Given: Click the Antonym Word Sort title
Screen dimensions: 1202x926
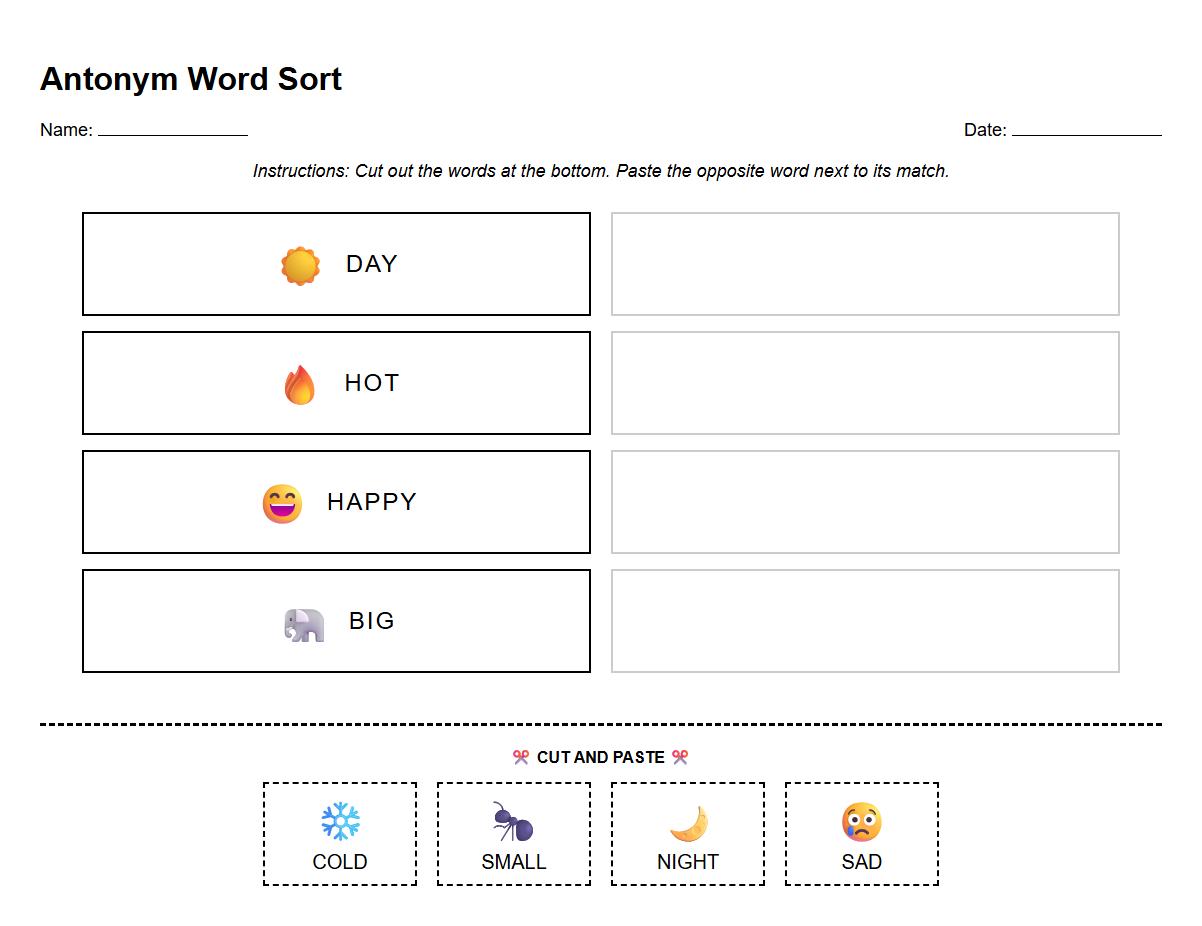Looking at the screenshot, I should pos(190,79).
